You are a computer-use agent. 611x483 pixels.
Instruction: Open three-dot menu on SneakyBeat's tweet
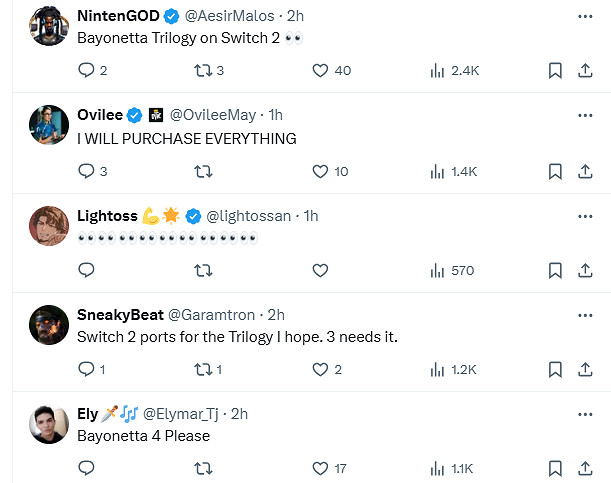[x=585, y=314]
